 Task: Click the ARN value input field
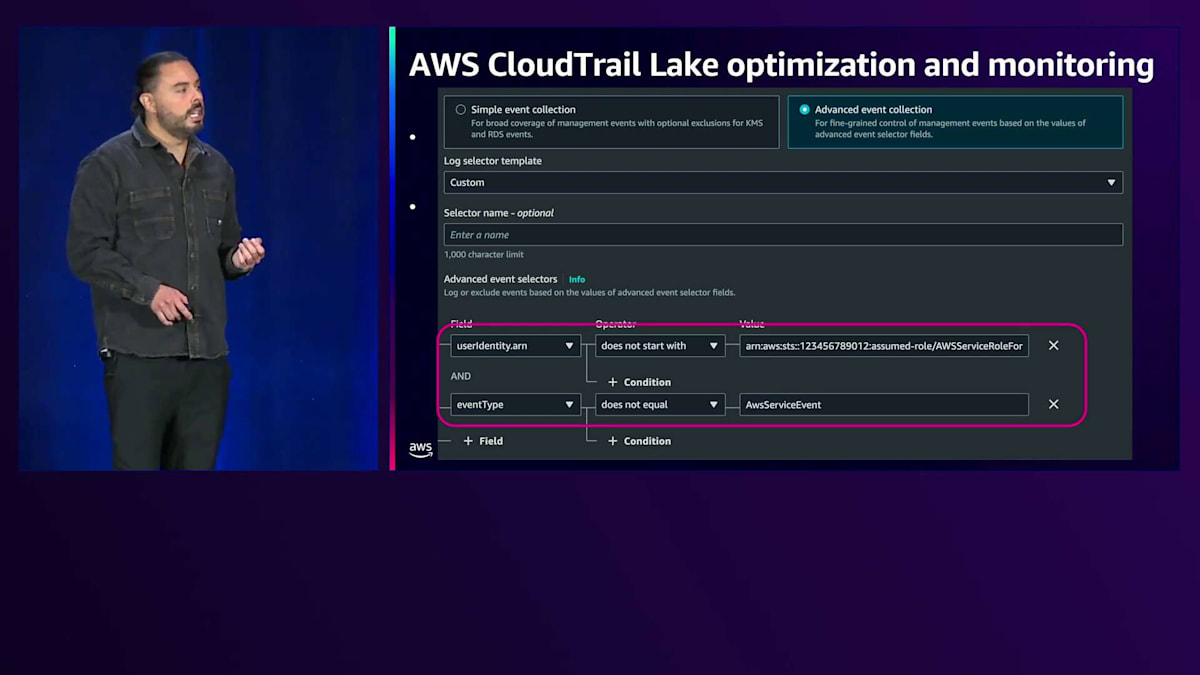[884, 346]
